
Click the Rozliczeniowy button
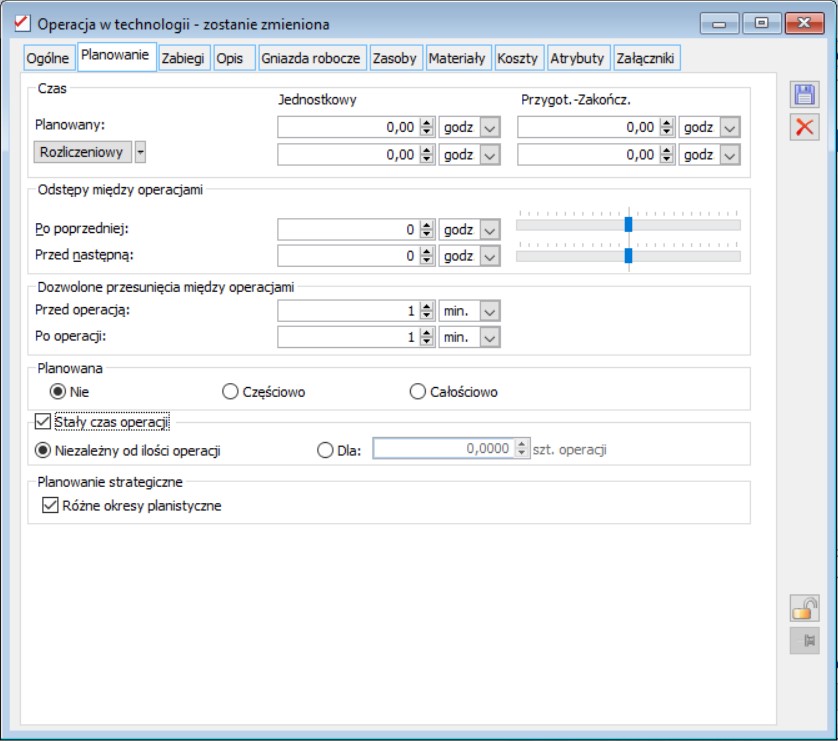click(x=82, y=152)
